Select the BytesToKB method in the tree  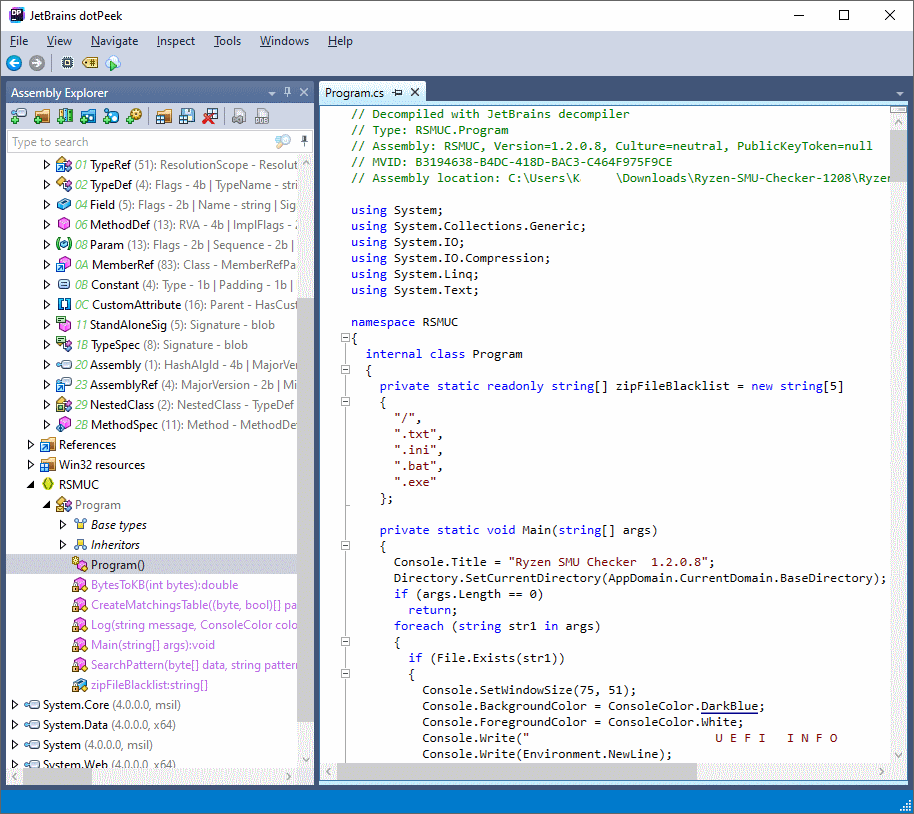[164, 585]
